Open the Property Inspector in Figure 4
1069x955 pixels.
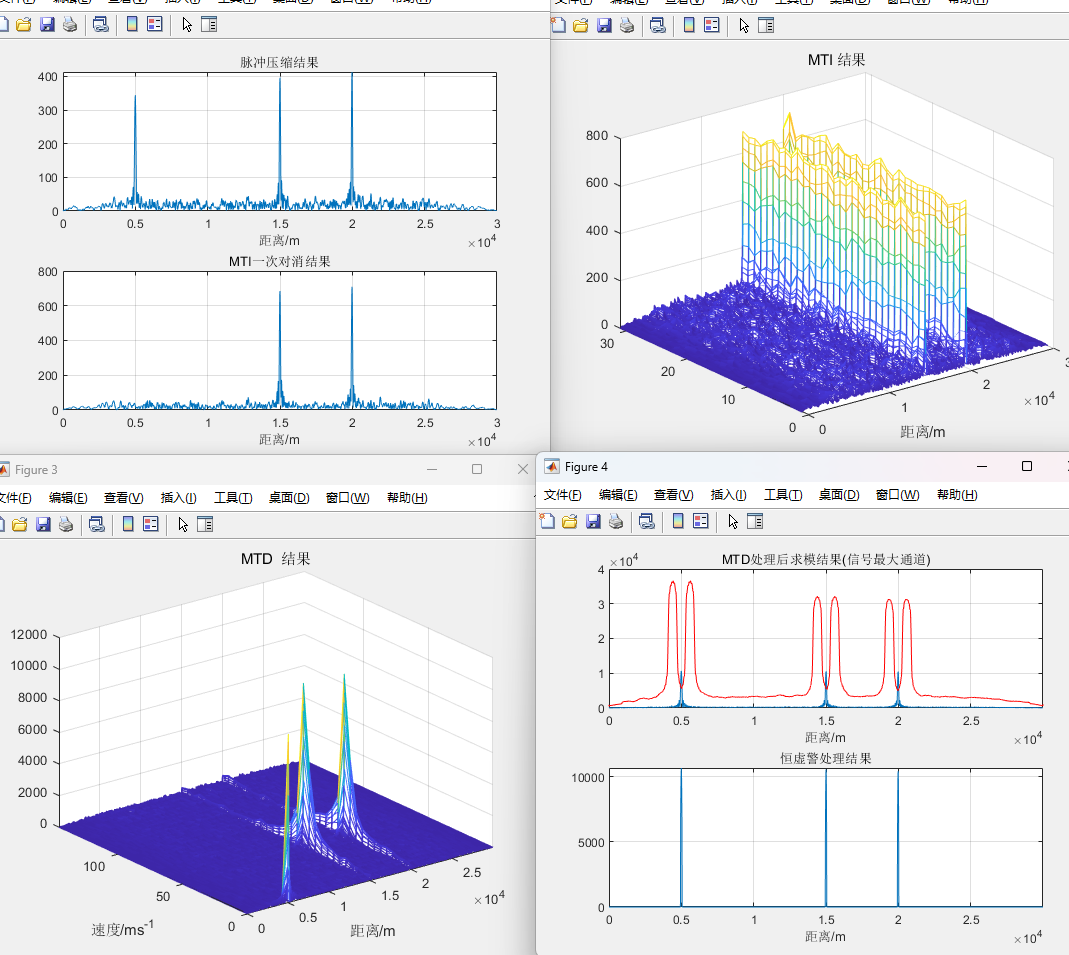[x=755, y=521]
